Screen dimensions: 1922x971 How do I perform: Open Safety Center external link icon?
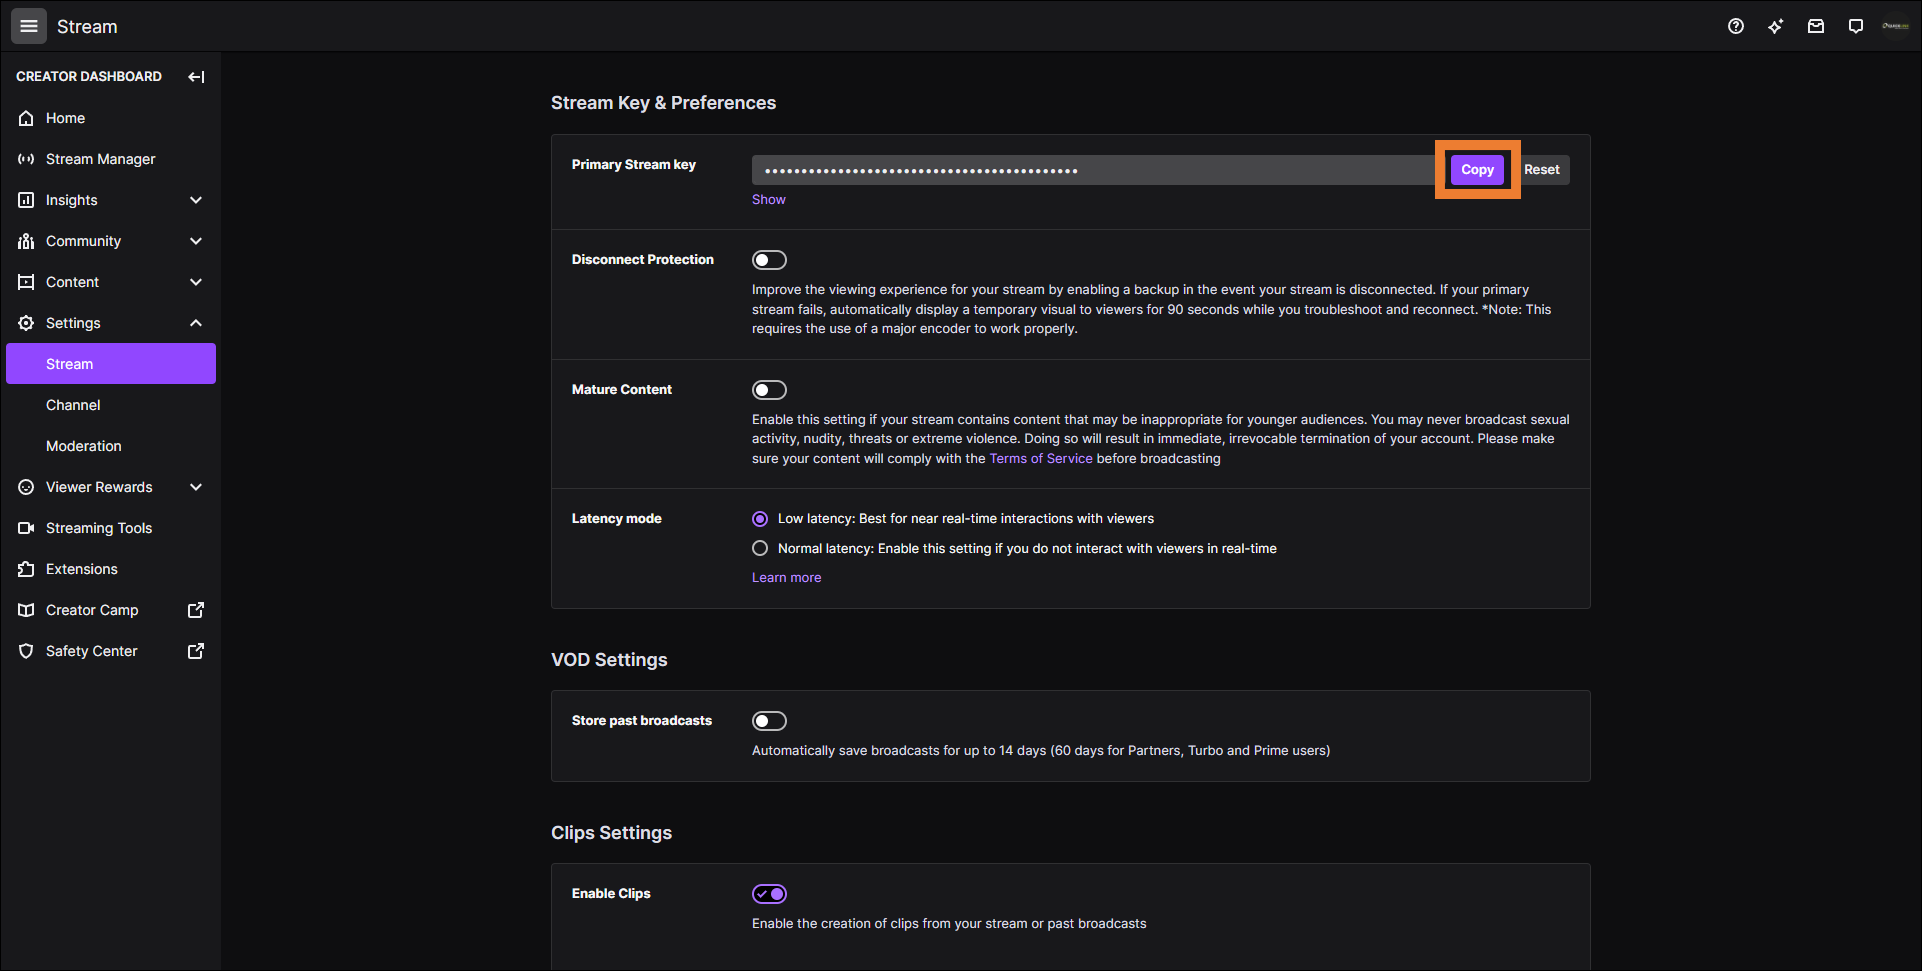pyautogui.click(x=196, y=651)
